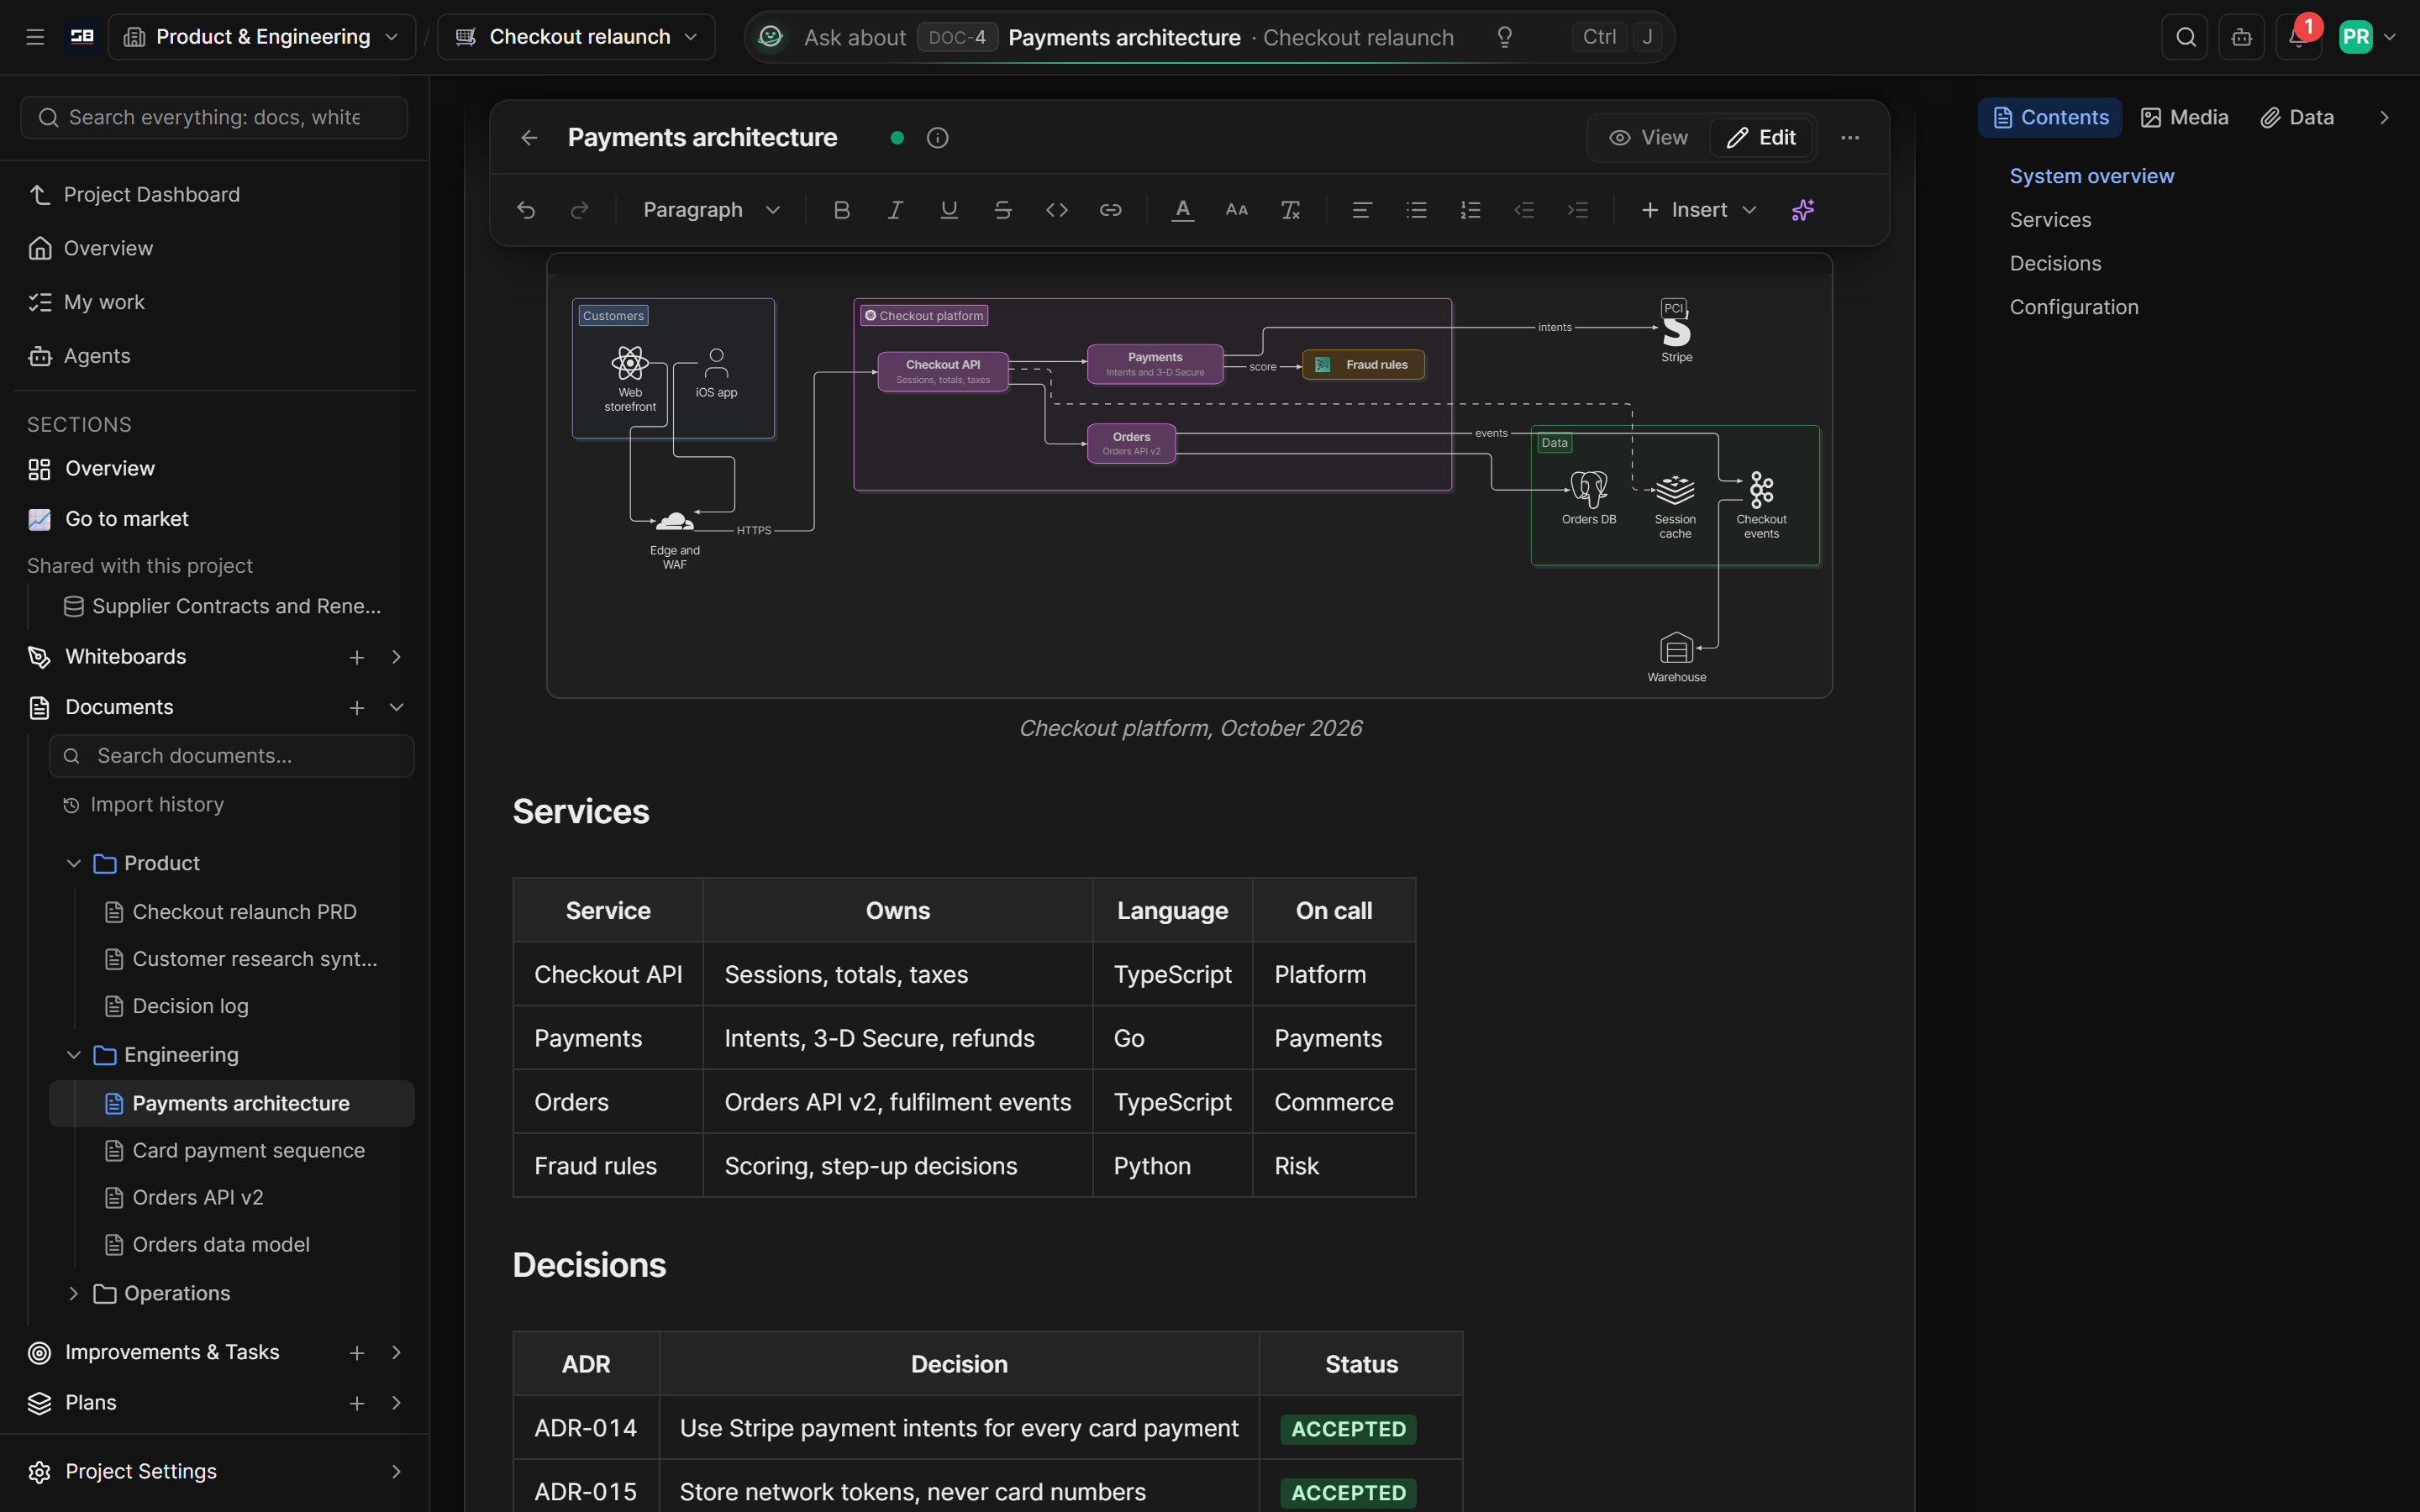Image resolution: width=2420 pixels, height=1512 pixels.
Task: Click the Search documents field
Action: point(231,756)
